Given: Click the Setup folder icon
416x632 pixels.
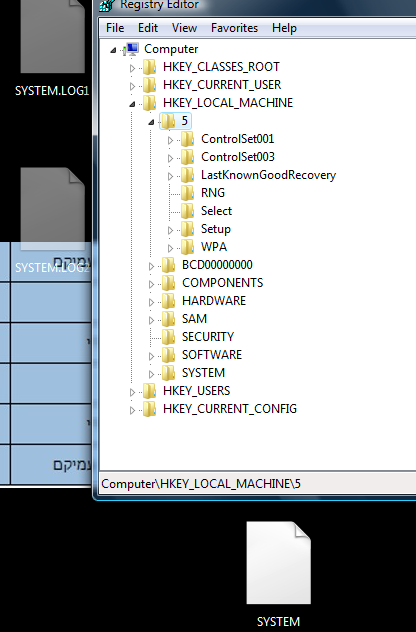Looking at the screenshot, I should [187, 229].
